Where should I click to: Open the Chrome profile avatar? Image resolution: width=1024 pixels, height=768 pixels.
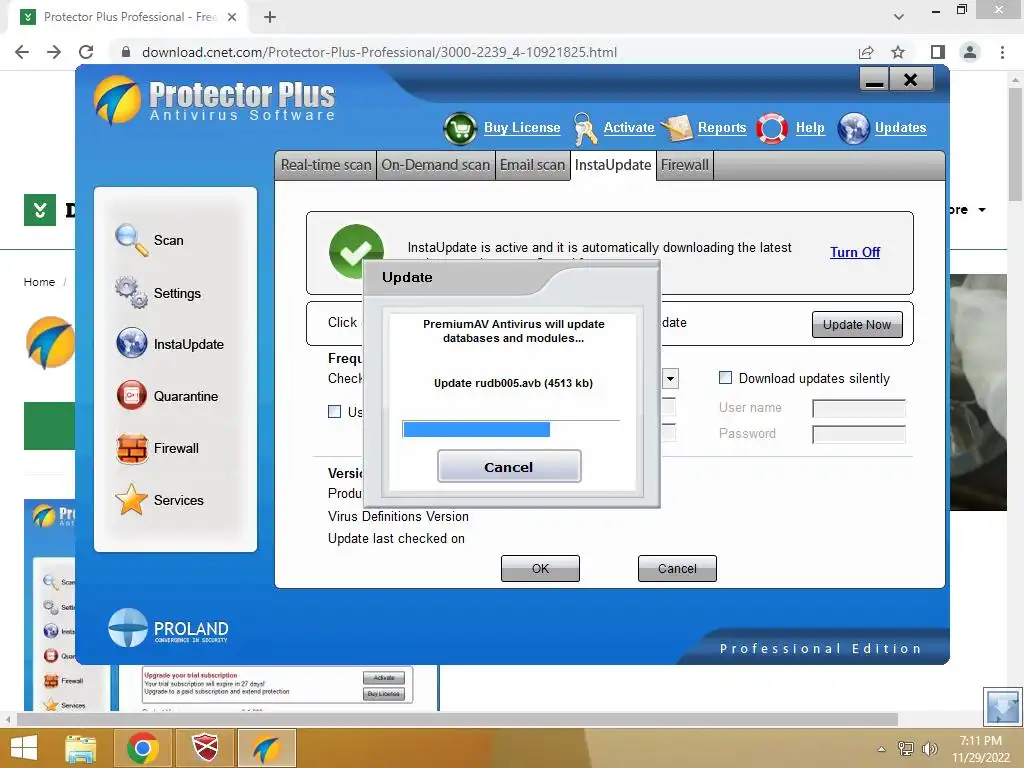click(x=970, y=52)
